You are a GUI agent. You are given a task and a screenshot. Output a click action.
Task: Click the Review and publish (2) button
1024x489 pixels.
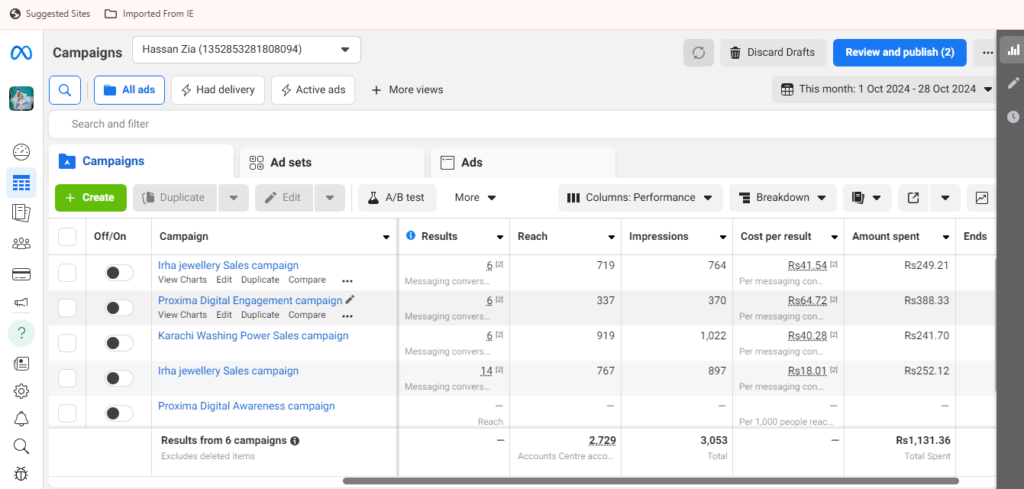coord(899,52)
